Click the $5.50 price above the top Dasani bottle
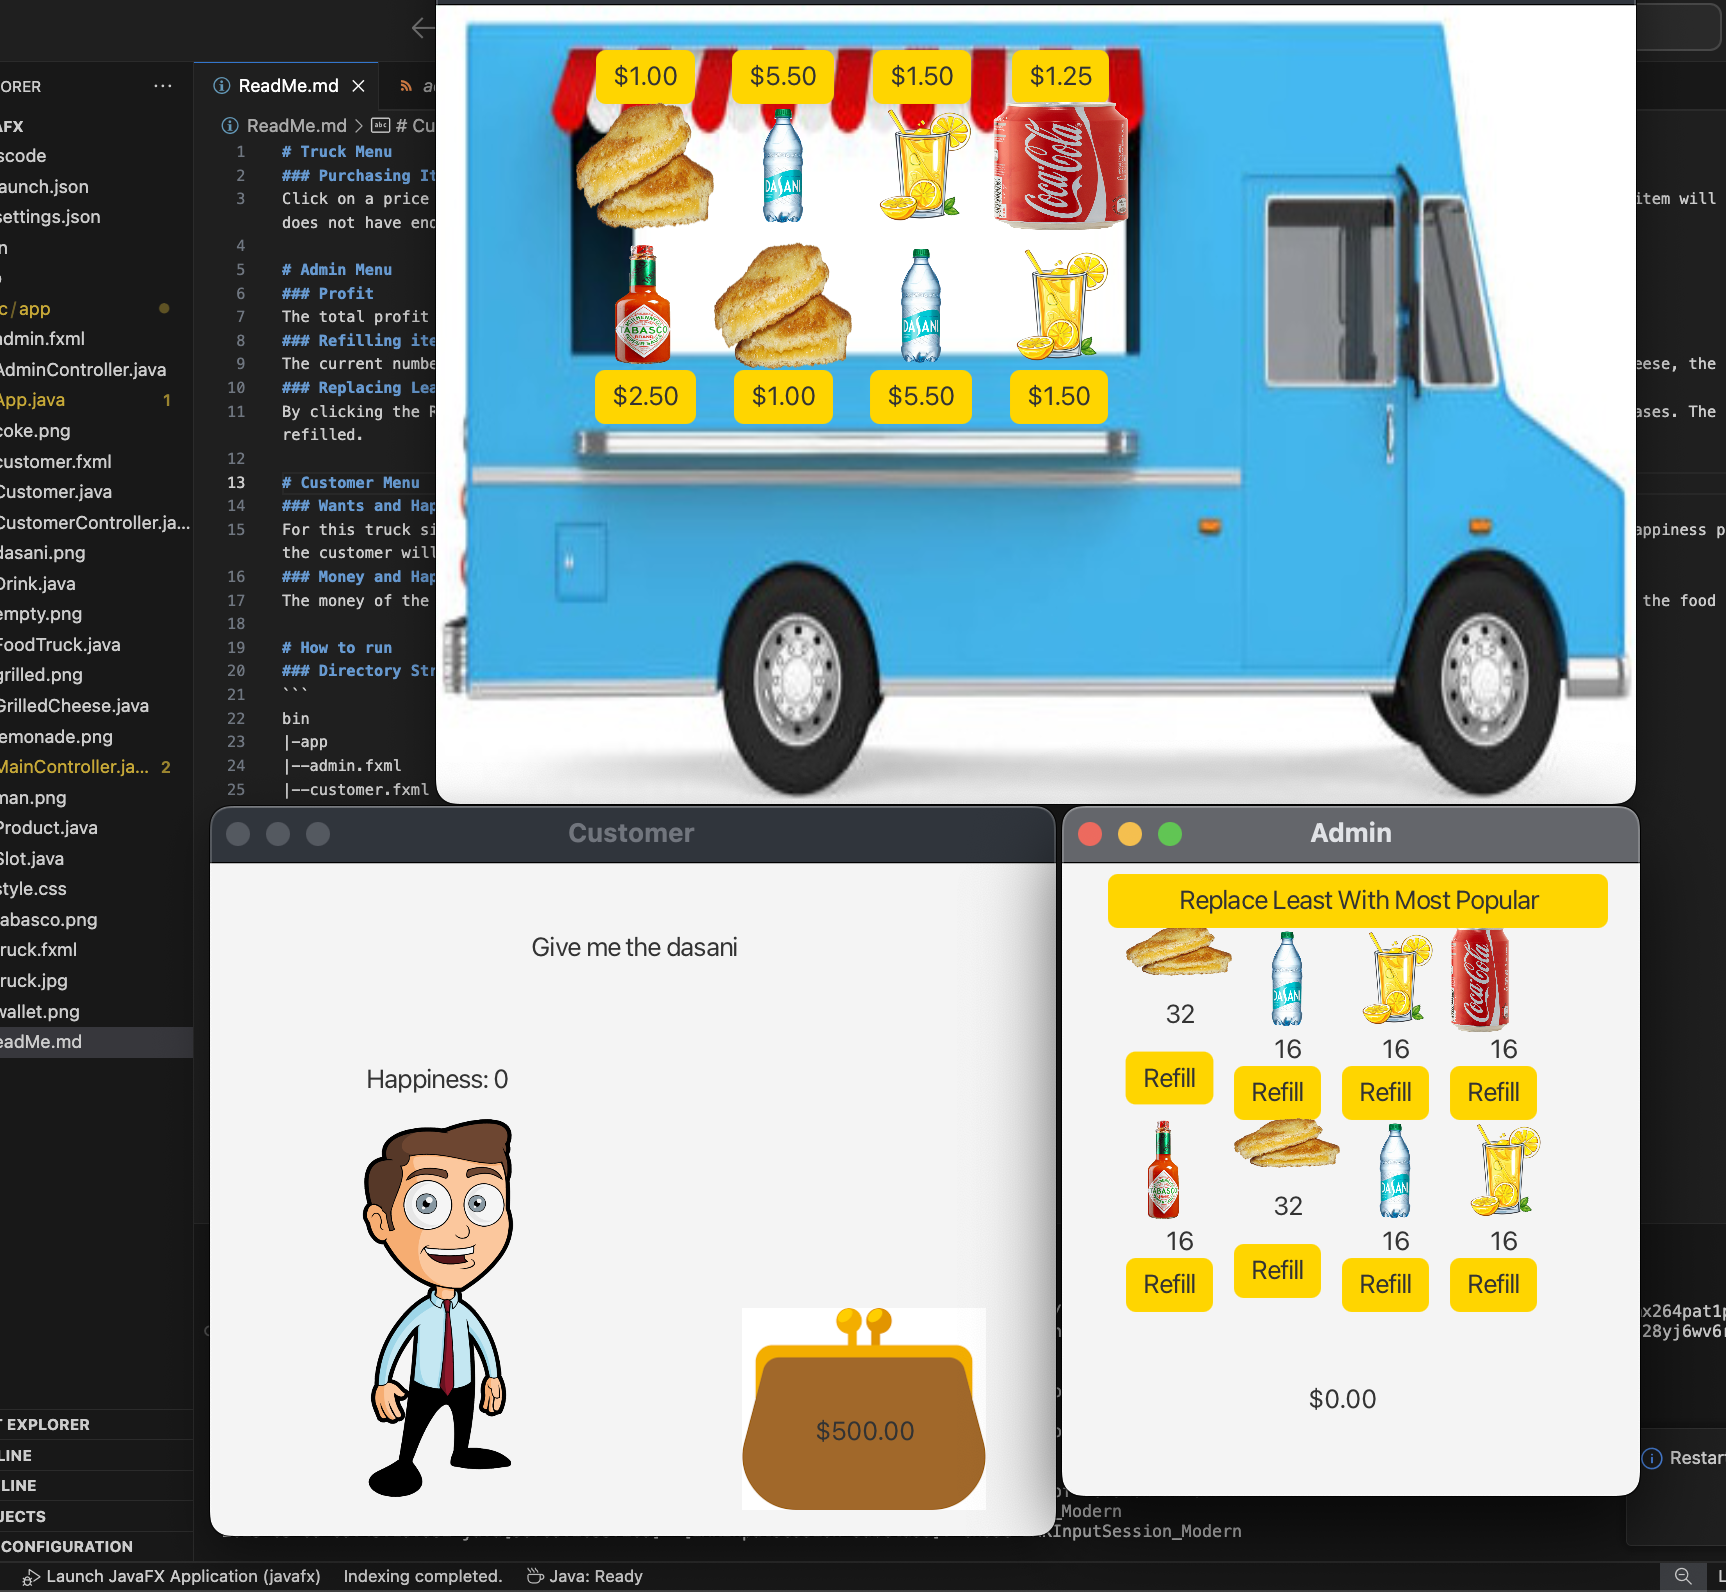The image size is (1726, 1592). tap(783, 77)
